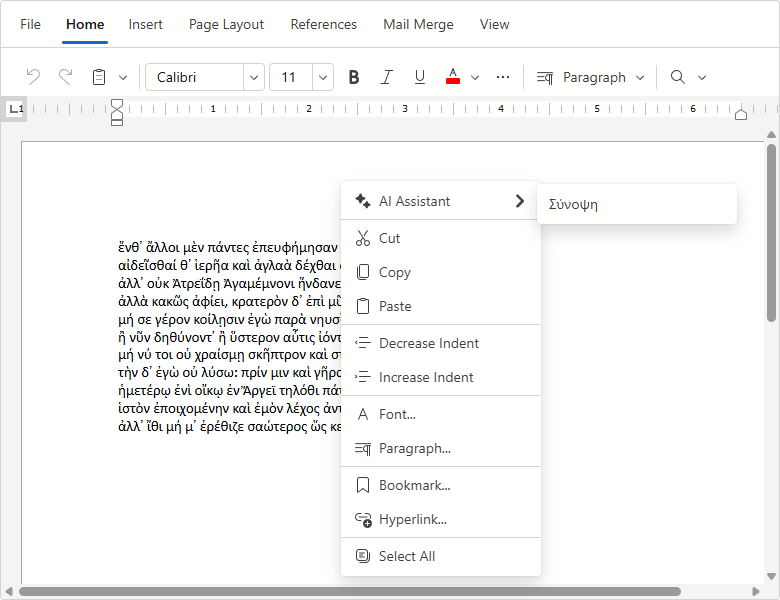The width and height of the screenshot is (780, 600).
Task: Click Select All in context menu
Action: pyautogui.click(x=441, y=556)
